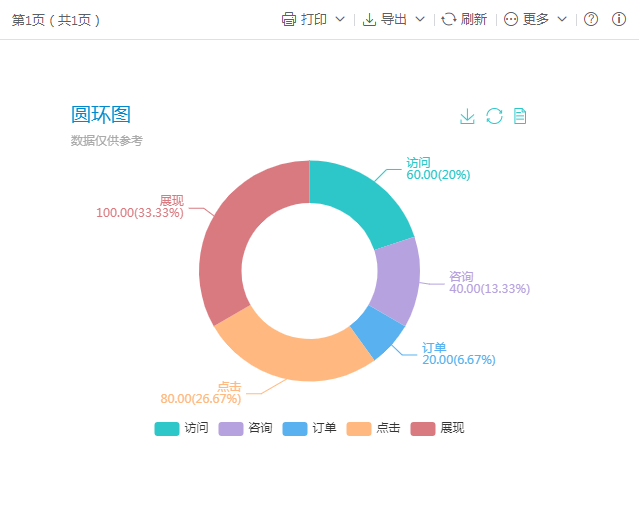This screenshot has width=639, height=518.
Task: Expand the dropdown arrow next to 导出
Action: click(420, 19)
